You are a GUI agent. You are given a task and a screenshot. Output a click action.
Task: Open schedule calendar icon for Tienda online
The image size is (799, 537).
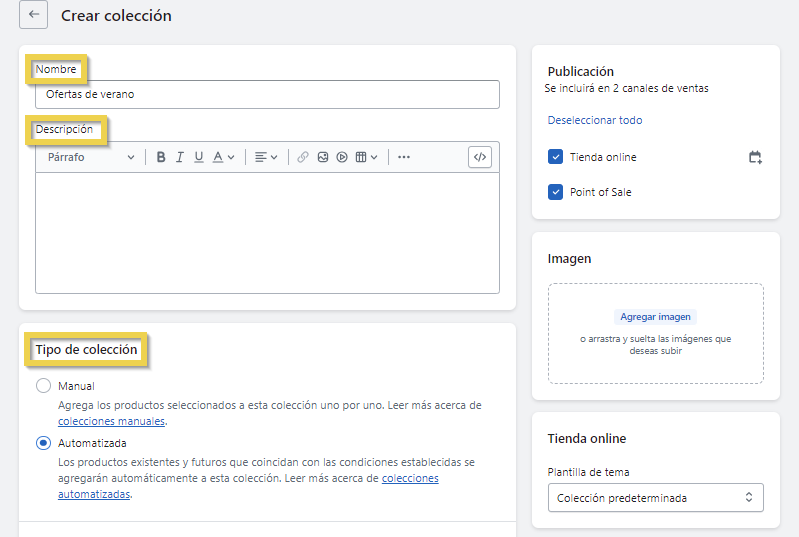click(x=755, y=157)
